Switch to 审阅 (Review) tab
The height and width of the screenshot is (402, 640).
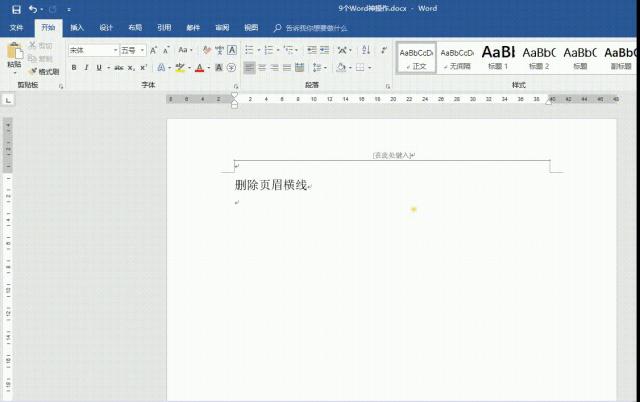(222, 28)
